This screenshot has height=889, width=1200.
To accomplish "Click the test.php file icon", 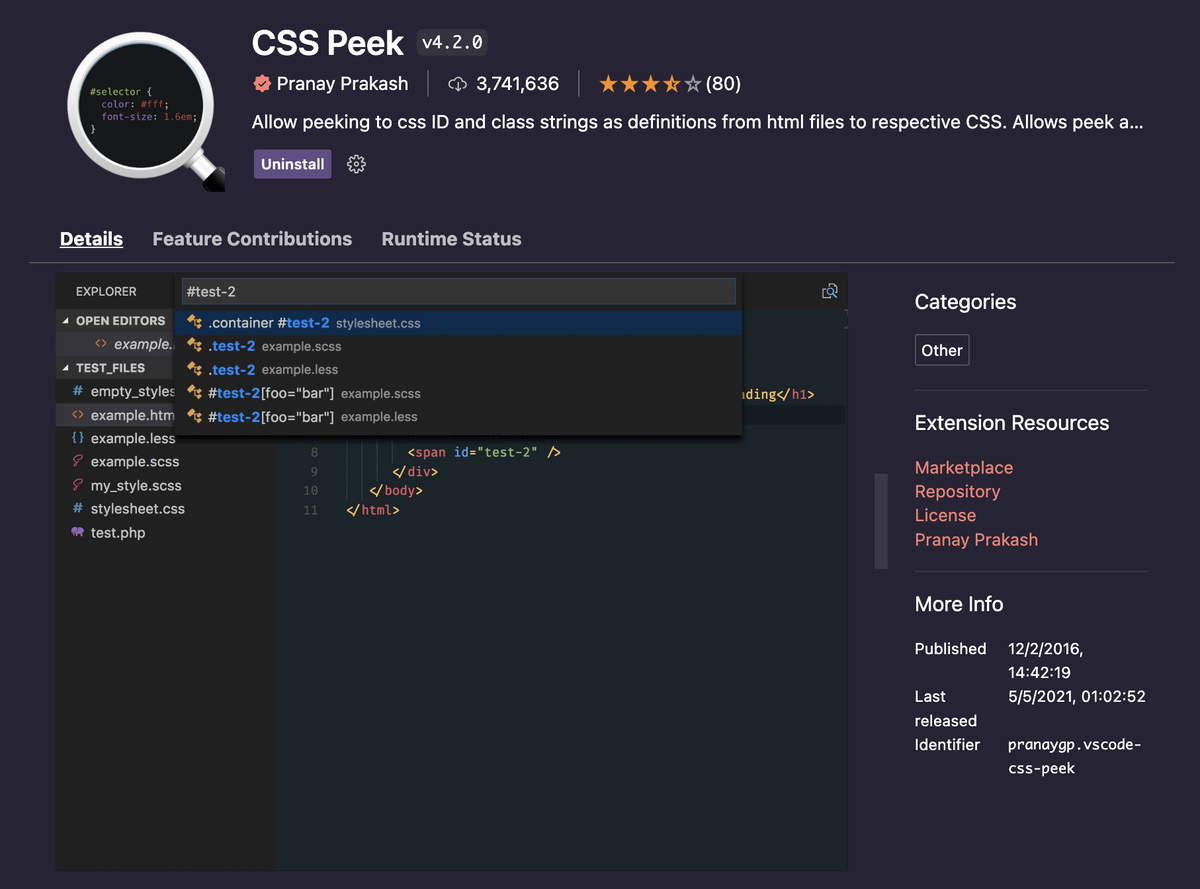I will [x=77, y=533].
